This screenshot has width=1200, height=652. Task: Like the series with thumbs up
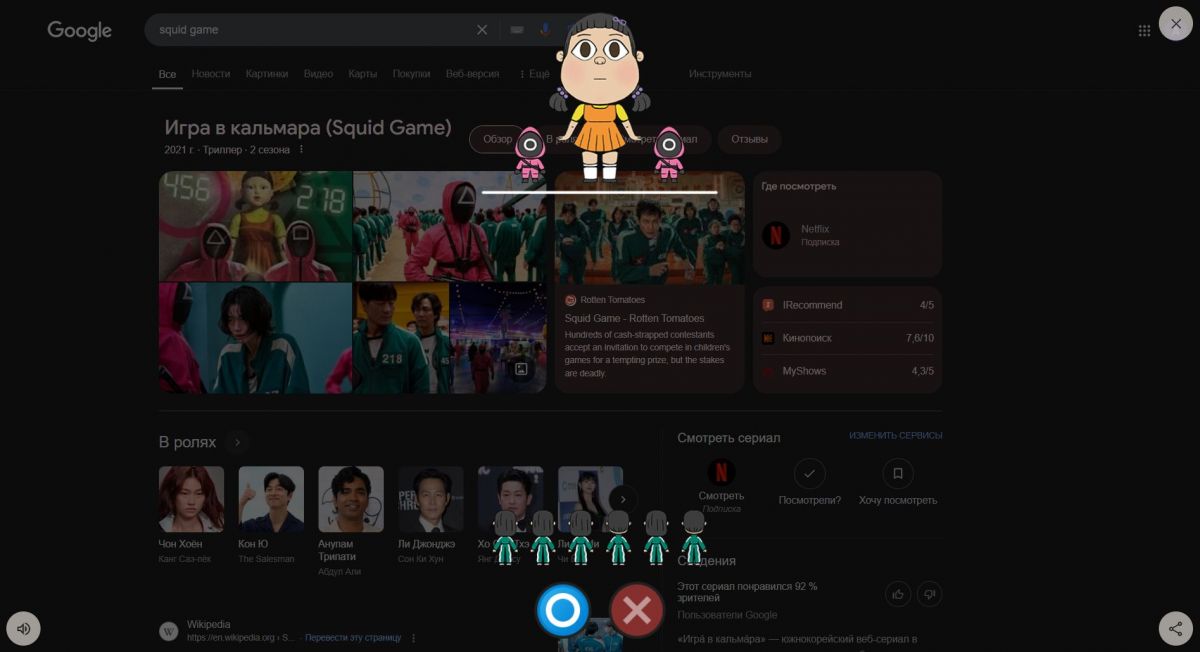click(x=898, y=594)
